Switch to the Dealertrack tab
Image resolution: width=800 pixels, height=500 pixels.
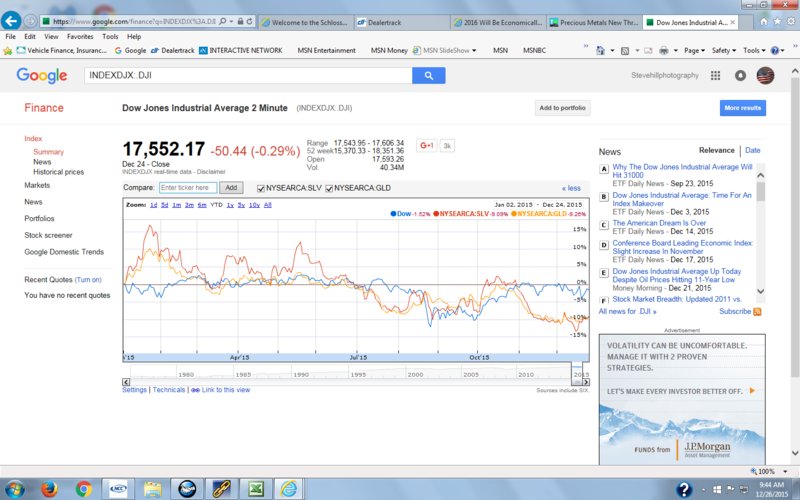click(x=402, y=22)
